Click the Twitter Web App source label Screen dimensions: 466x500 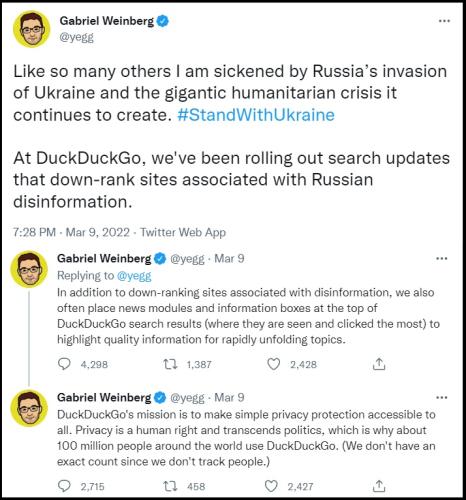pos(183,232)
